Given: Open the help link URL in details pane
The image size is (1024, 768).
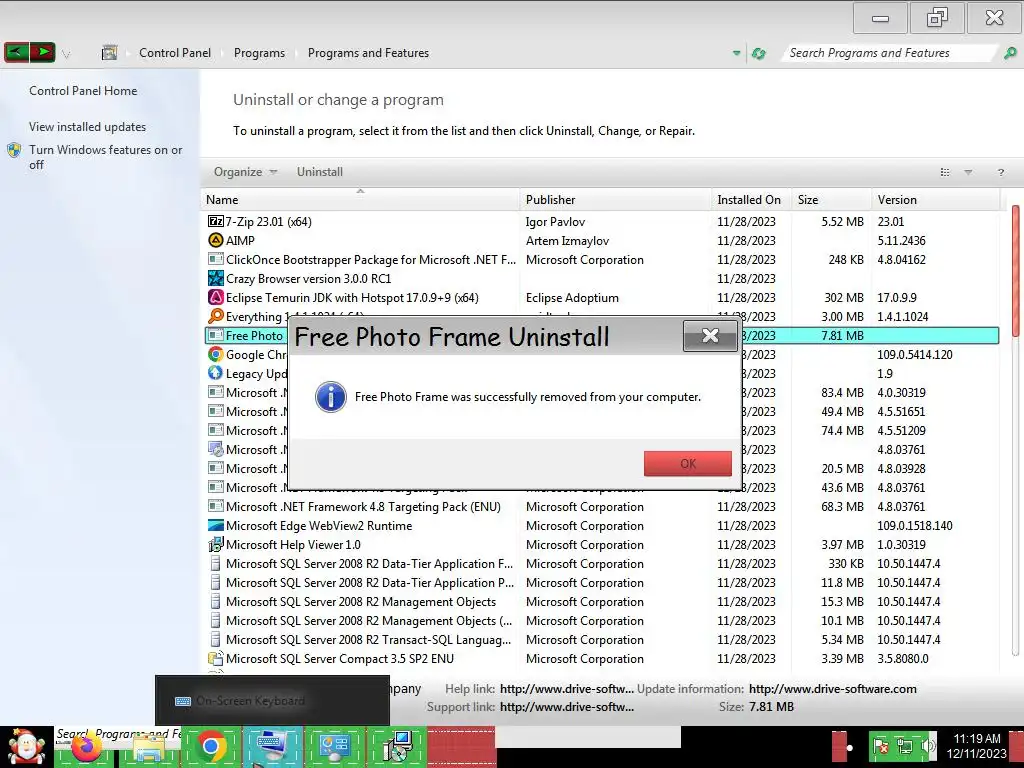Looking at the screenshot, I should (566, 688).
